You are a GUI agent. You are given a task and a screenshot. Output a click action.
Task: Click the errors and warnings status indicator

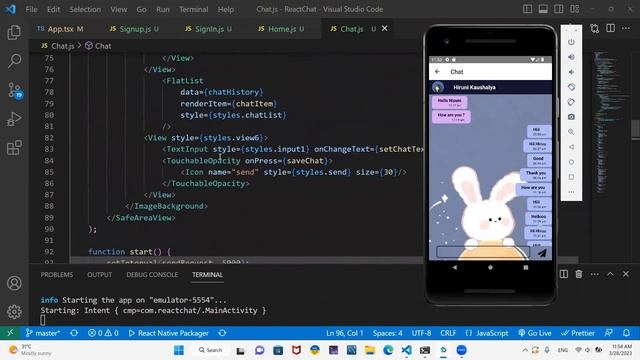[103, 333]
